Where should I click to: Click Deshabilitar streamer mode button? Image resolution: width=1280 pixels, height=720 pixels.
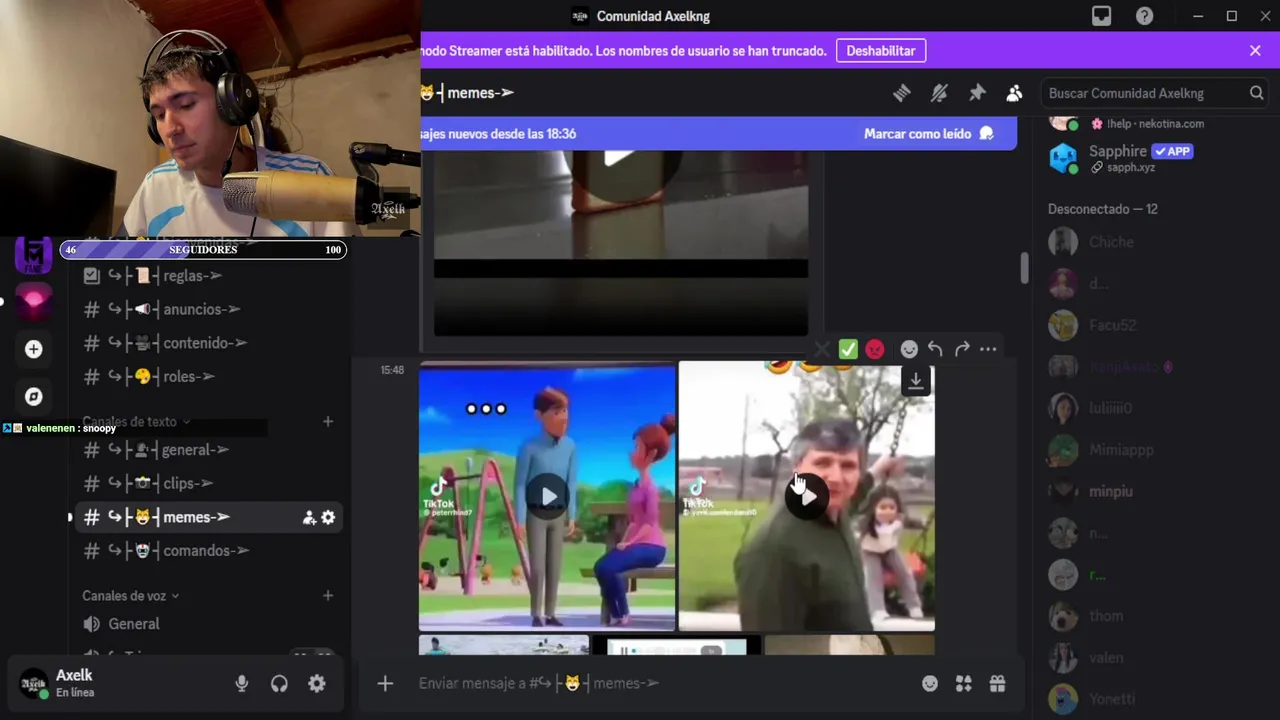point(881,50)
